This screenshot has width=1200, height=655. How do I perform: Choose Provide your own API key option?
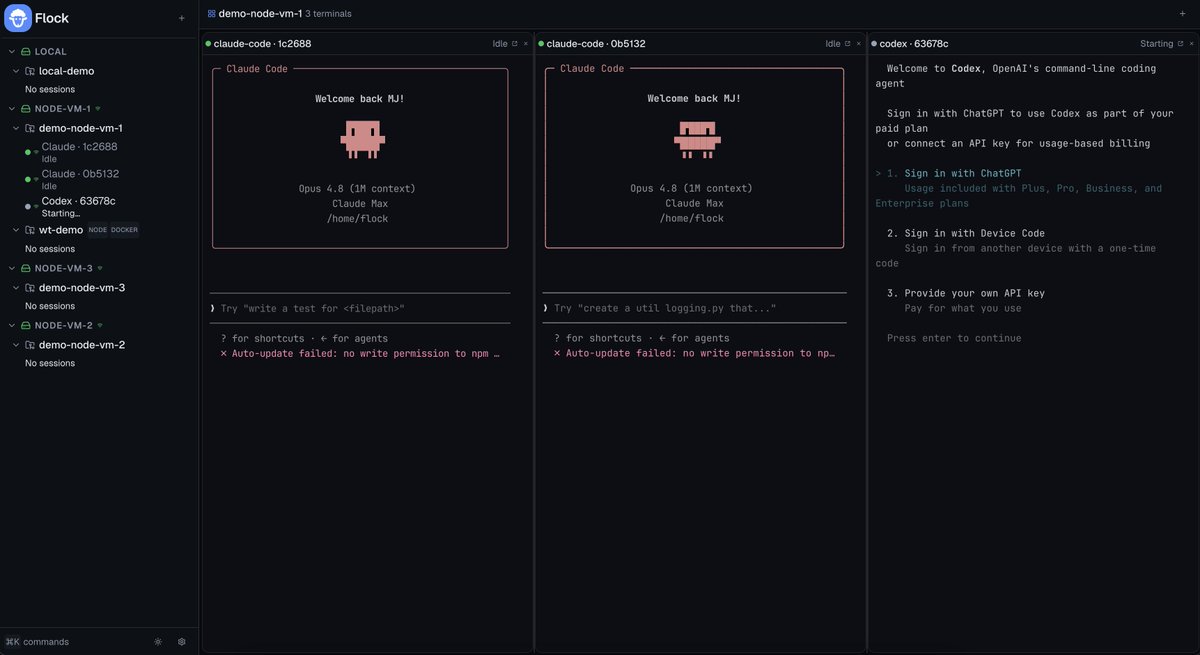click(975, 293)
